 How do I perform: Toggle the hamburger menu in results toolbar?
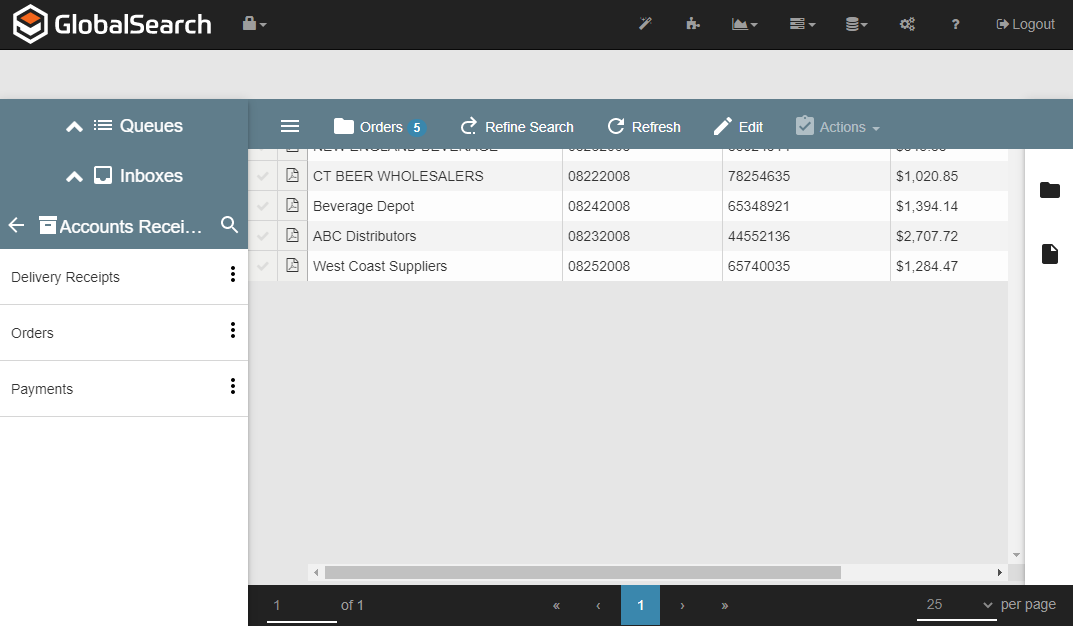click(x=290, y=126)
